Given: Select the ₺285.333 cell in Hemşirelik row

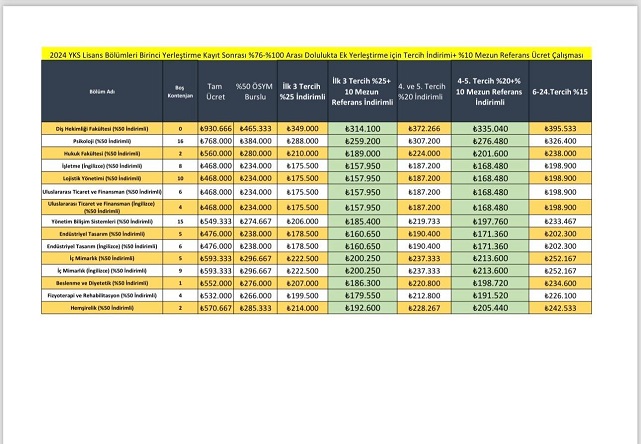Looking at the screenshot, I should (x=255, y=308).
